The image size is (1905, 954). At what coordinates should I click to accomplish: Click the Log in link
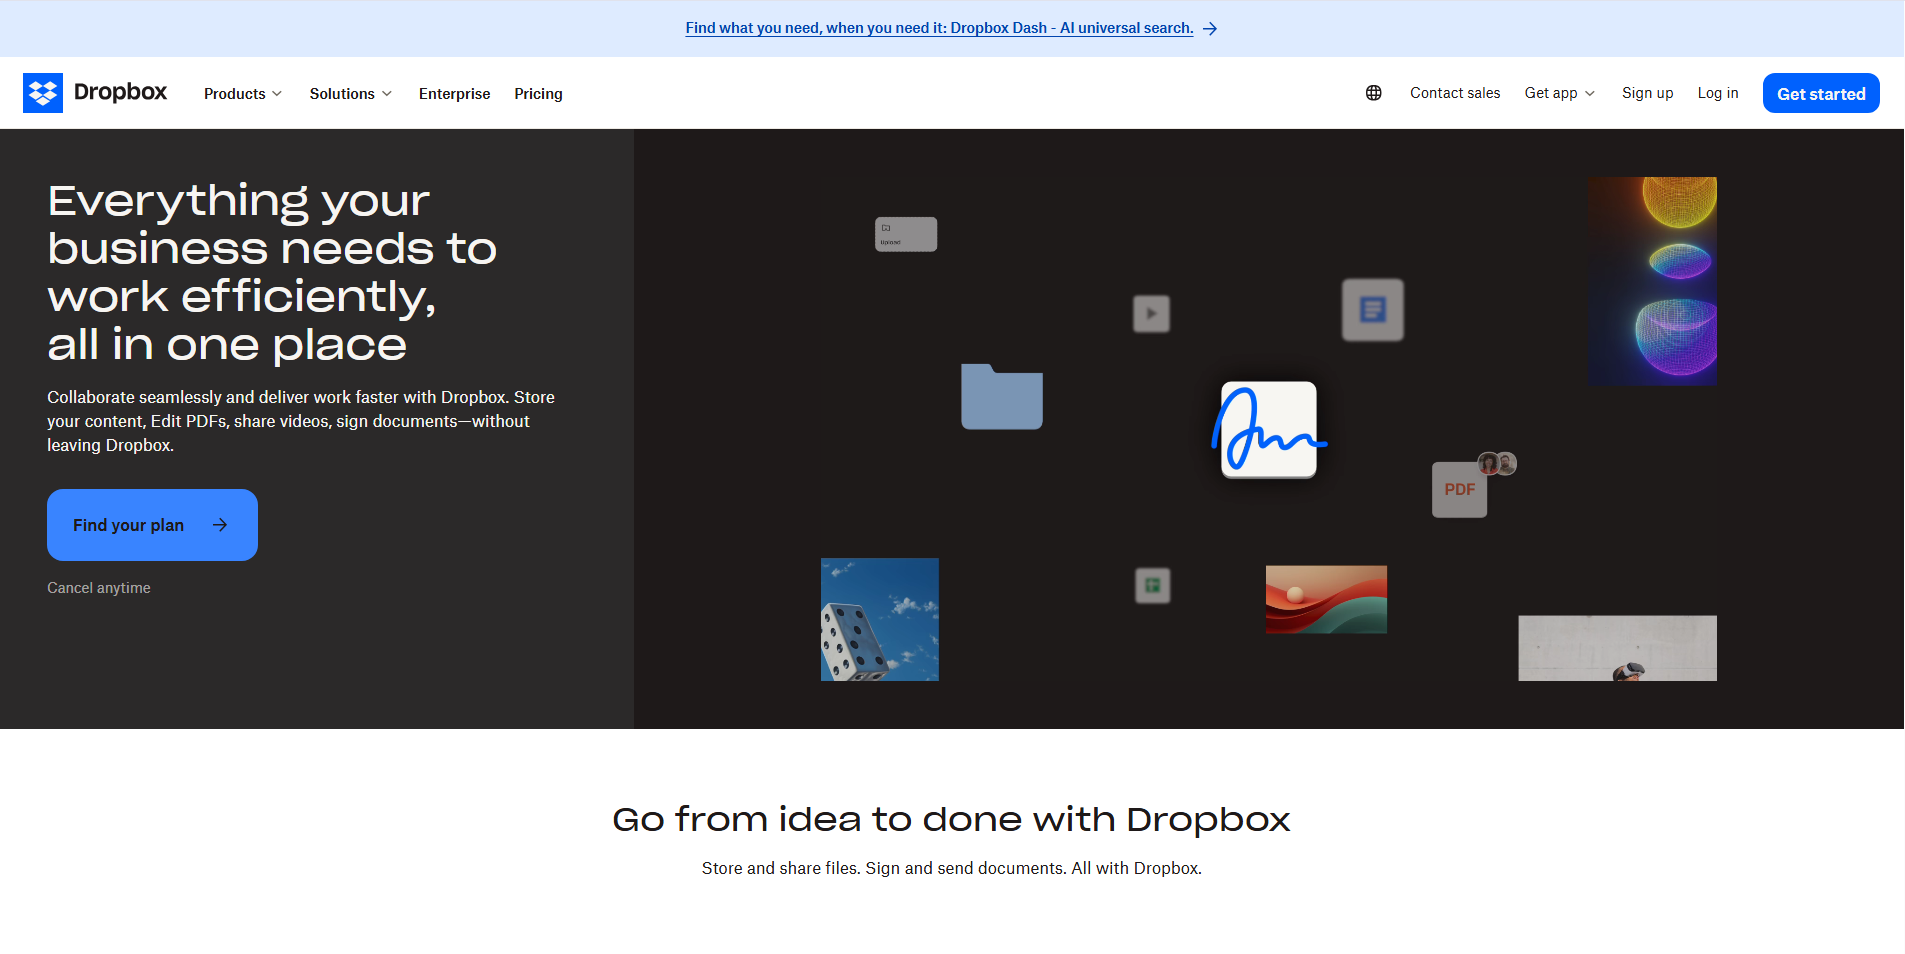coord(1717,93)
